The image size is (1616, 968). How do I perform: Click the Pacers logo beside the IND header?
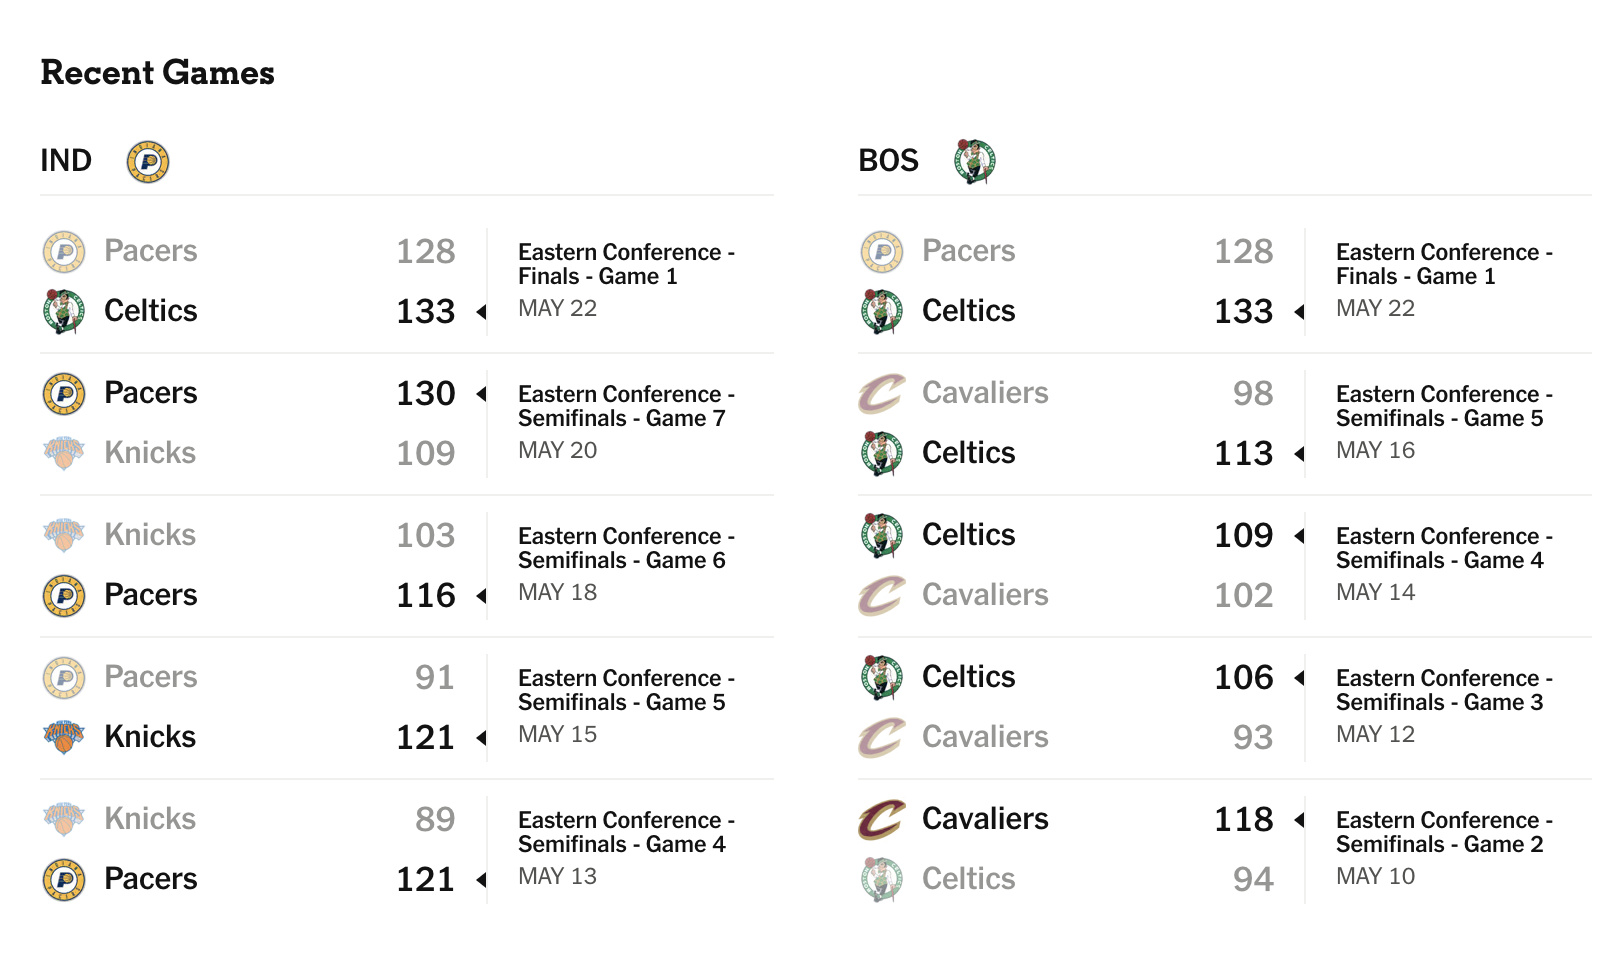point(148,162)
